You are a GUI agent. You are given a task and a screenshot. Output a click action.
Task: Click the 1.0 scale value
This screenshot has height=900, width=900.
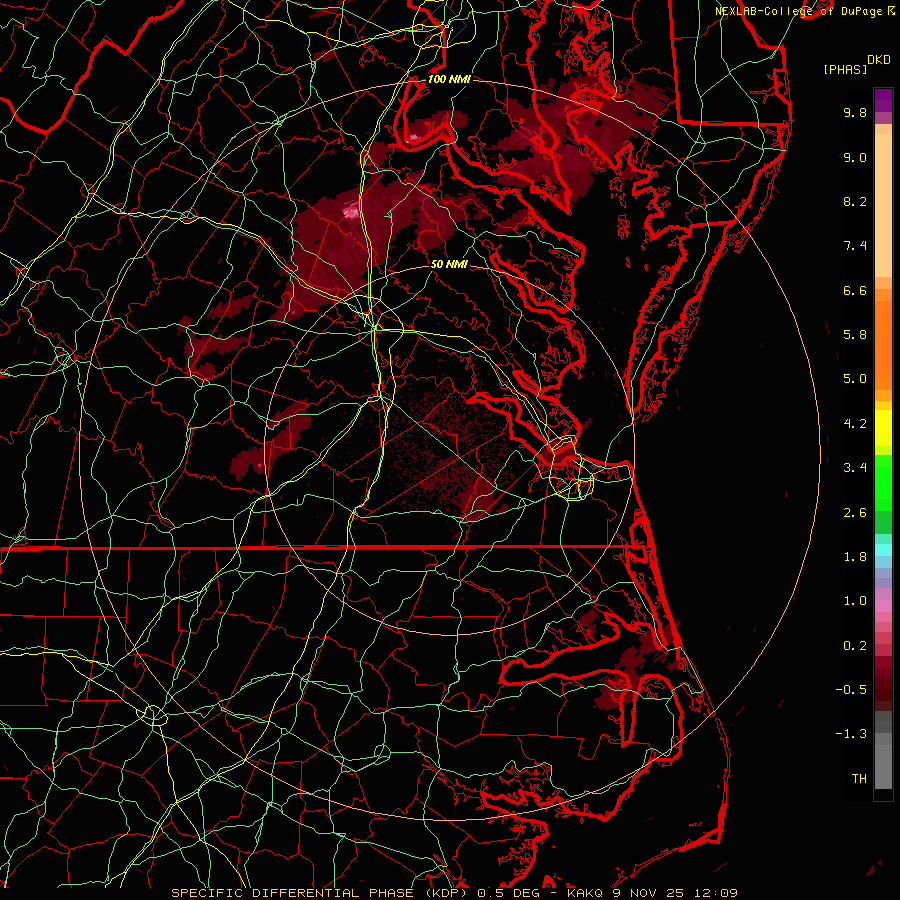click(855, 601)
